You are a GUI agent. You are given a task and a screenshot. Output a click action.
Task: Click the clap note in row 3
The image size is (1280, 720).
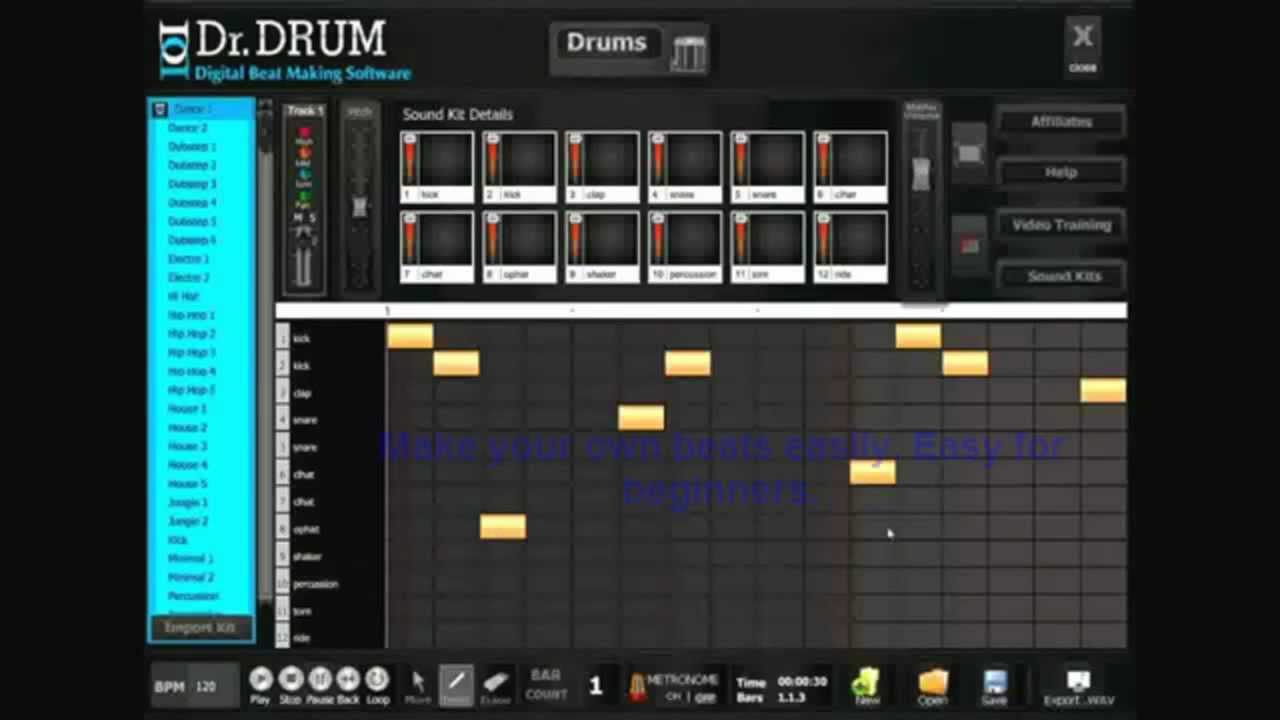click(x=1103, y=390)
